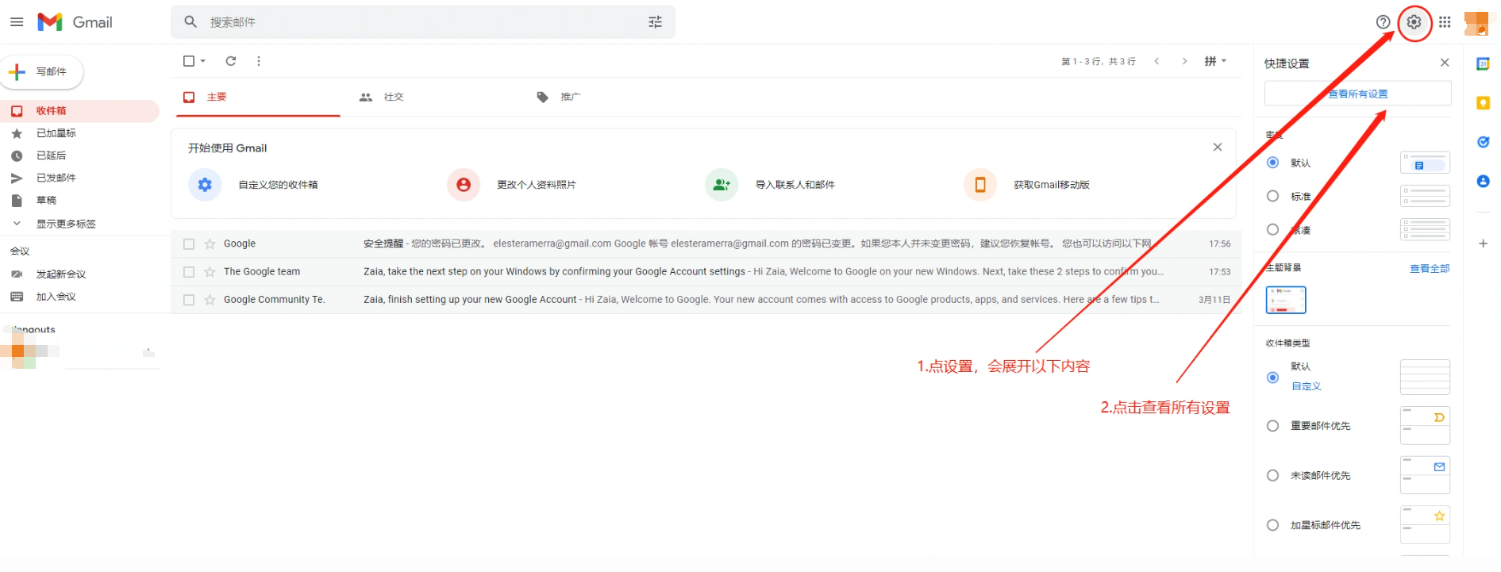This screenshot has width=1501, height=572.
Task: Expand 显示更多标签 in the sidebar
Action: pos(65,224)
